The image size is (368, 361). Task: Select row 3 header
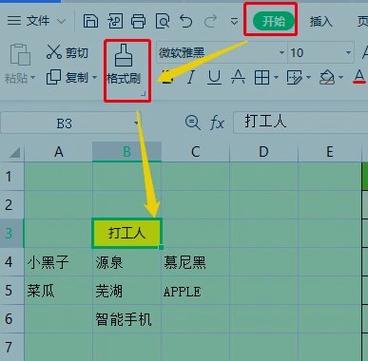[x=12, y=233]
